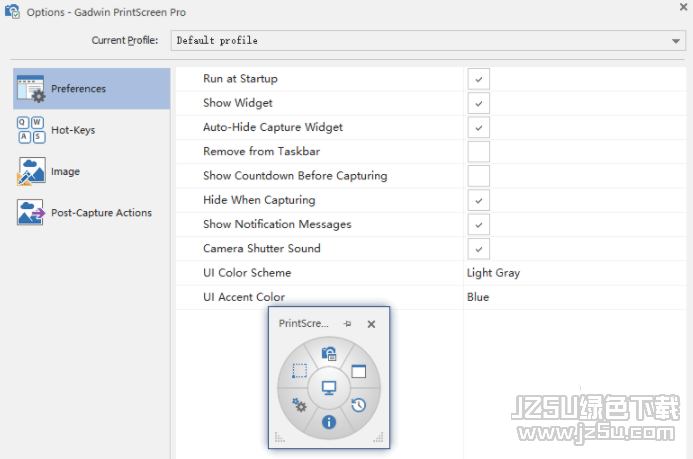This screenshot has height=459, width=693.
Task: Click the PrintScre... widget title
Action: pyautogui.click(x=304, y=323)
